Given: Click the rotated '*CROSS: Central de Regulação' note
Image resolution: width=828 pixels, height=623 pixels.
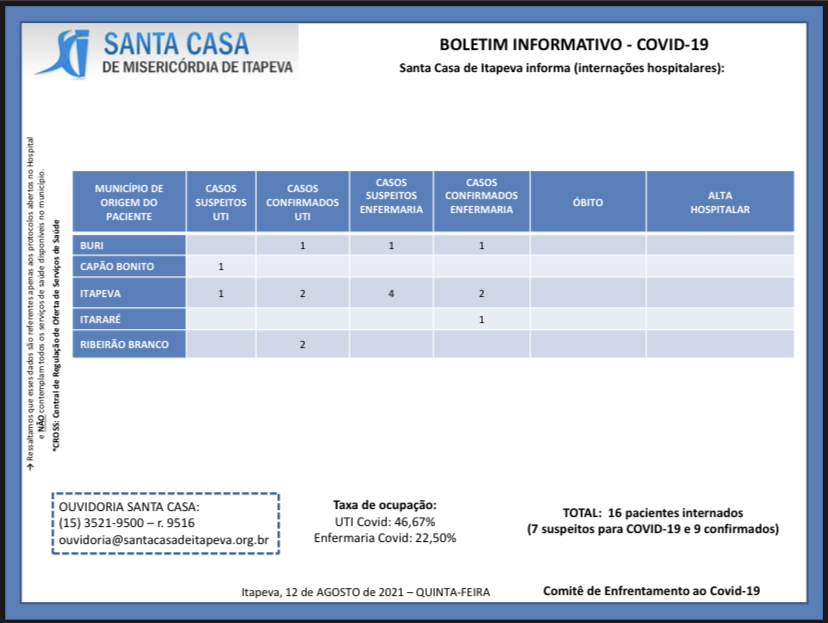Looking at the screenshot, I should point(57,335).
